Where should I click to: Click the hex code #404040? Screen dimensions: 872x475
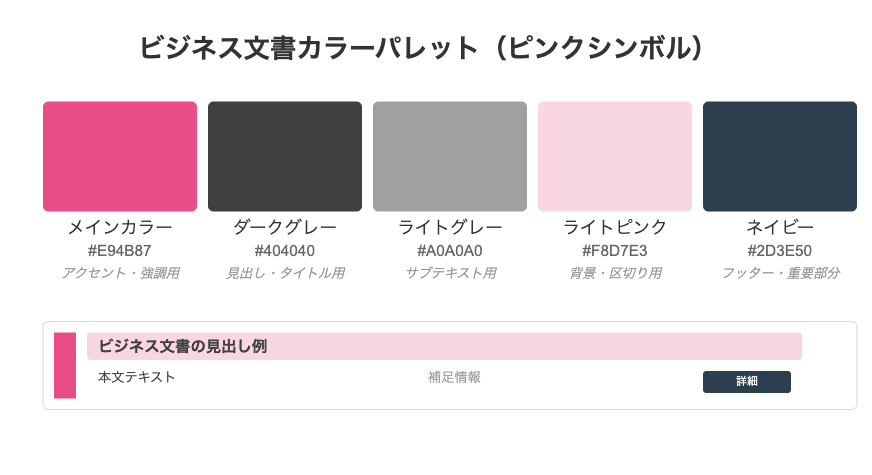point(285,251)
